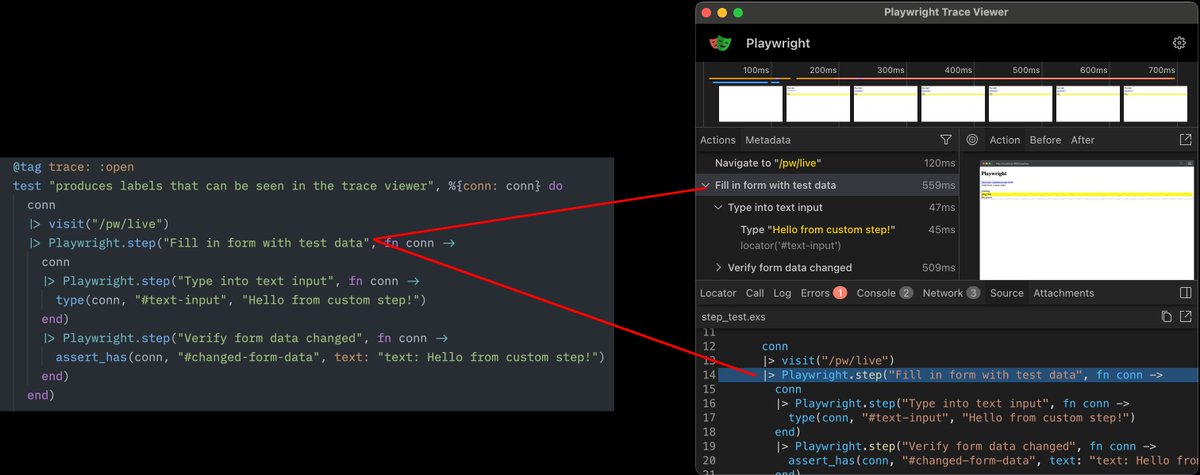1200x475 pixels.
Task: Click source line 13 visit("/pw/live")
Action: click(827, 360)
